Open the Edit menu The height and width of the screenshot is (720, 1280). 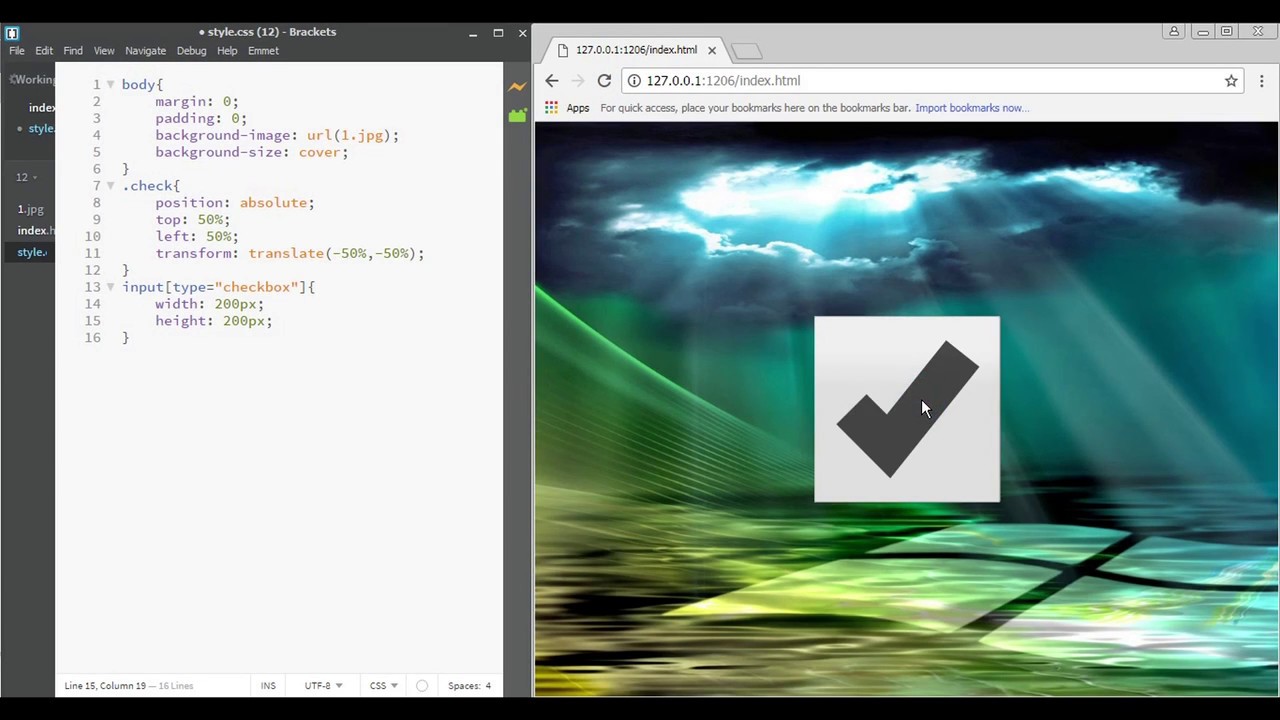coord(44,51)
